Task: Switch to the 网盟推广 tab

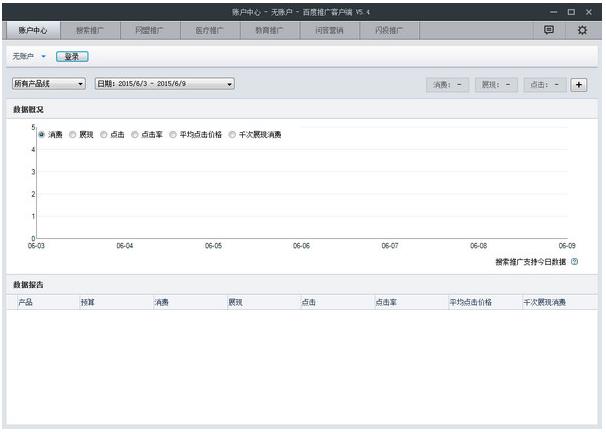Action: 150,30
